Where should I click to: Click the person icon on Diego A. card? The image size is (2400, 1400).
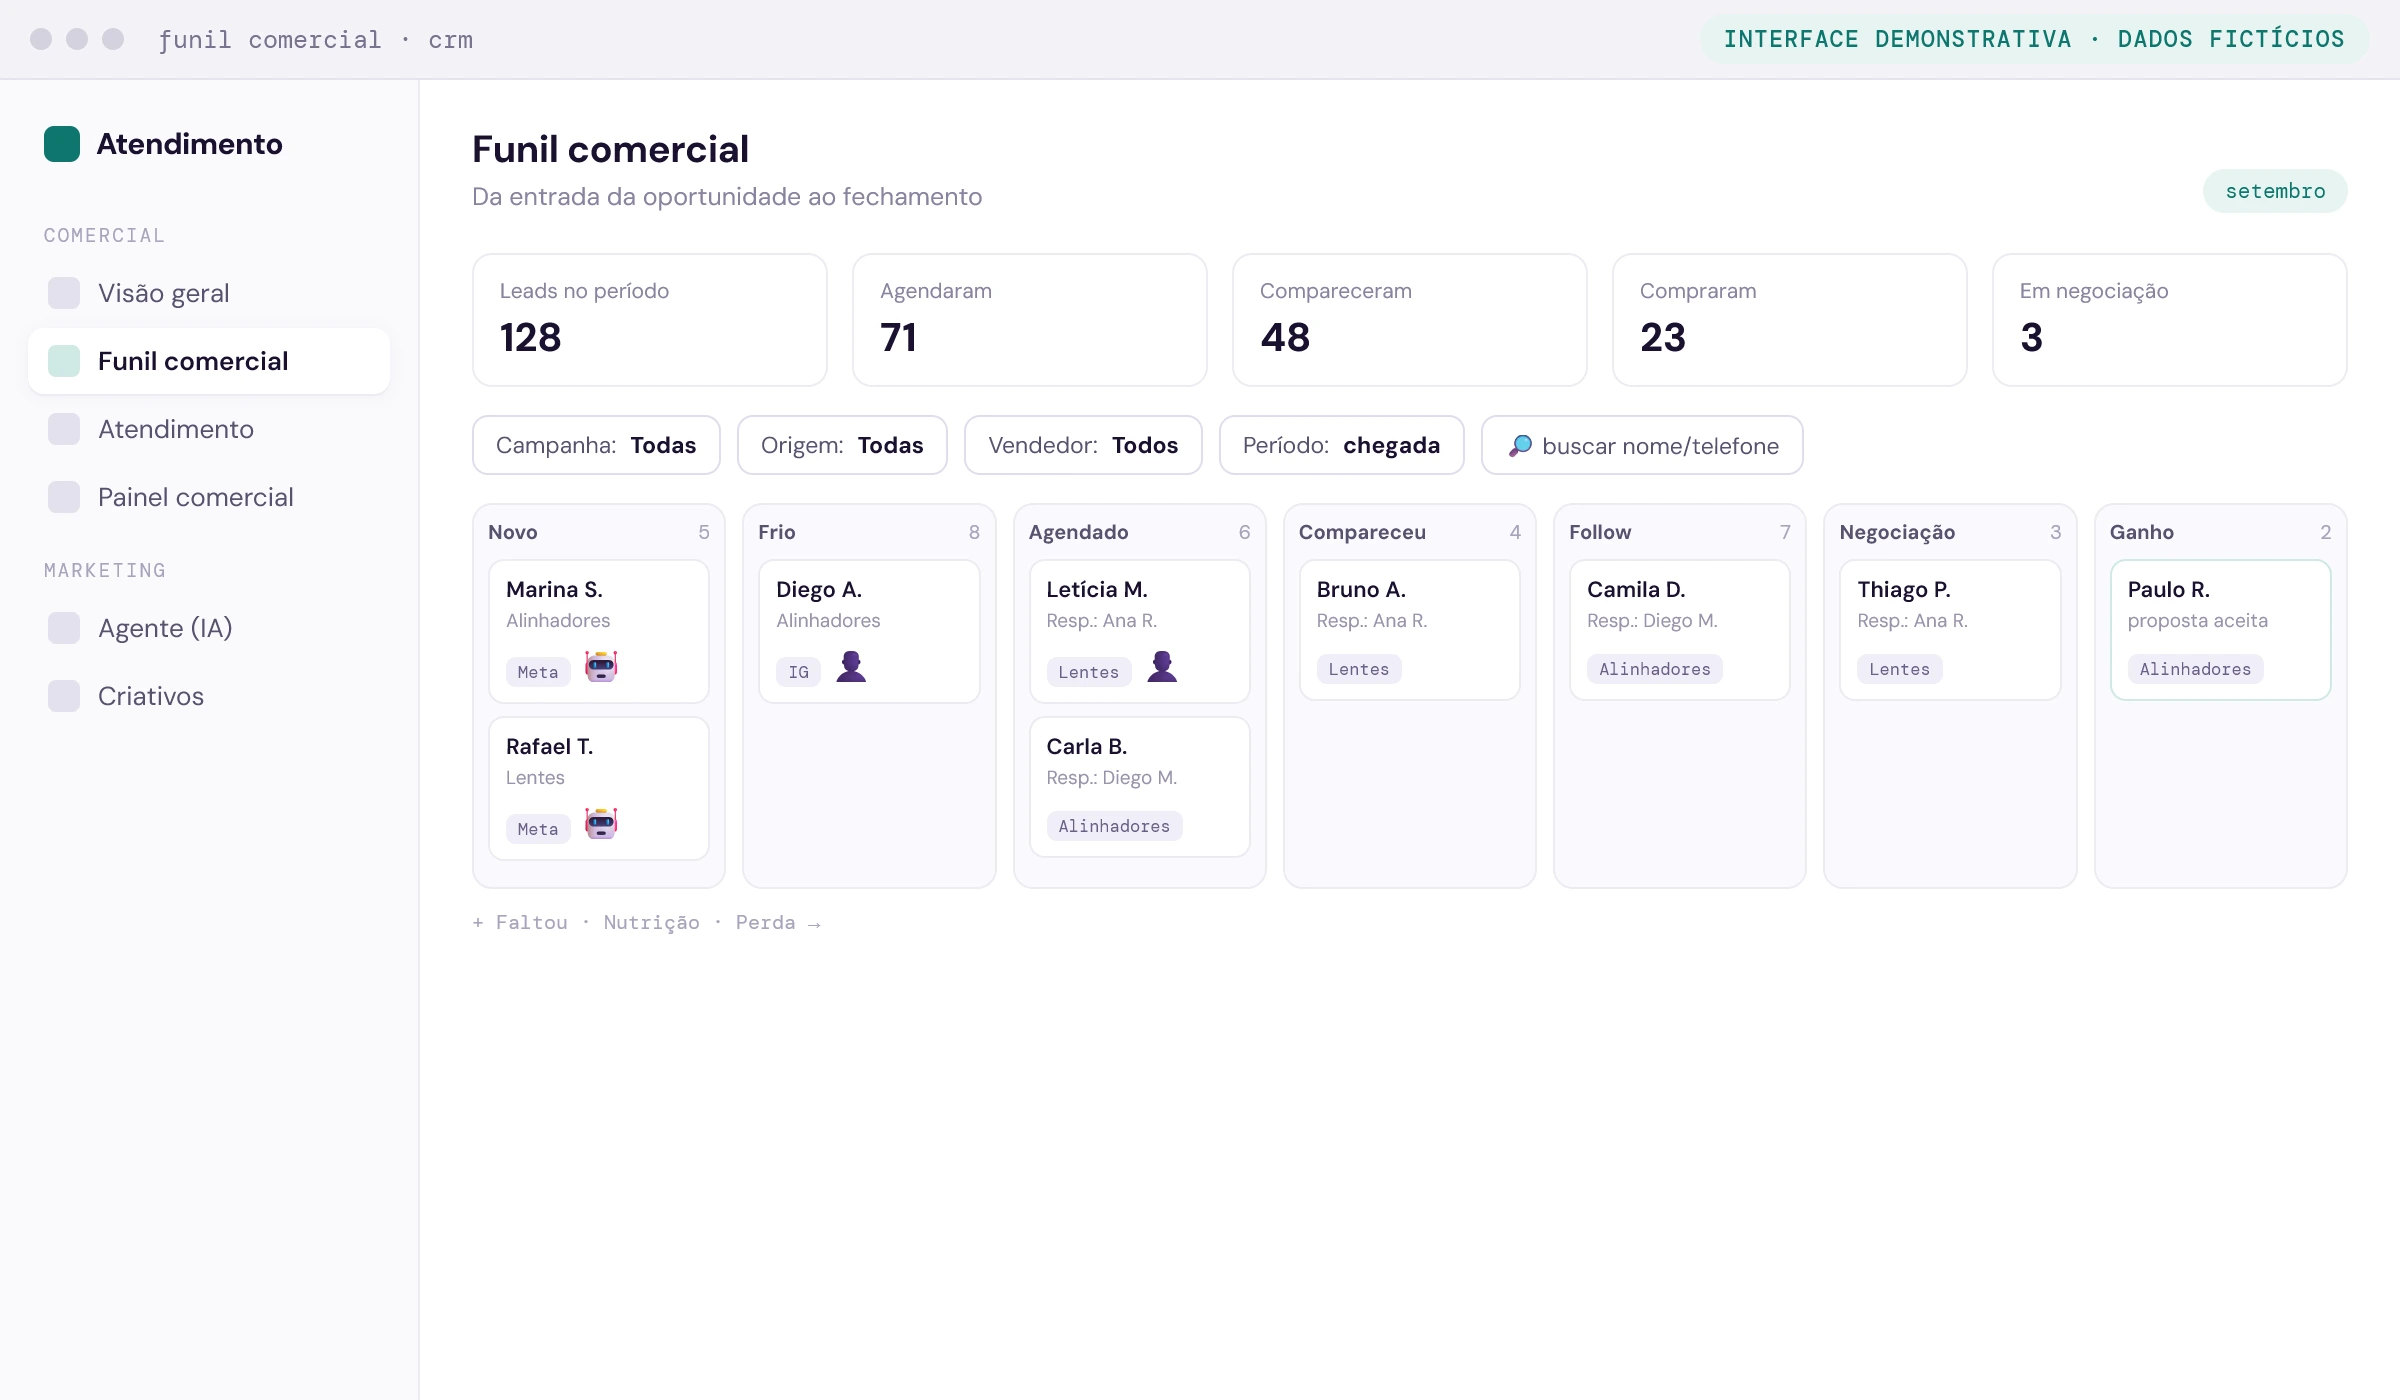pyautogui.click(x=851, y=666)
